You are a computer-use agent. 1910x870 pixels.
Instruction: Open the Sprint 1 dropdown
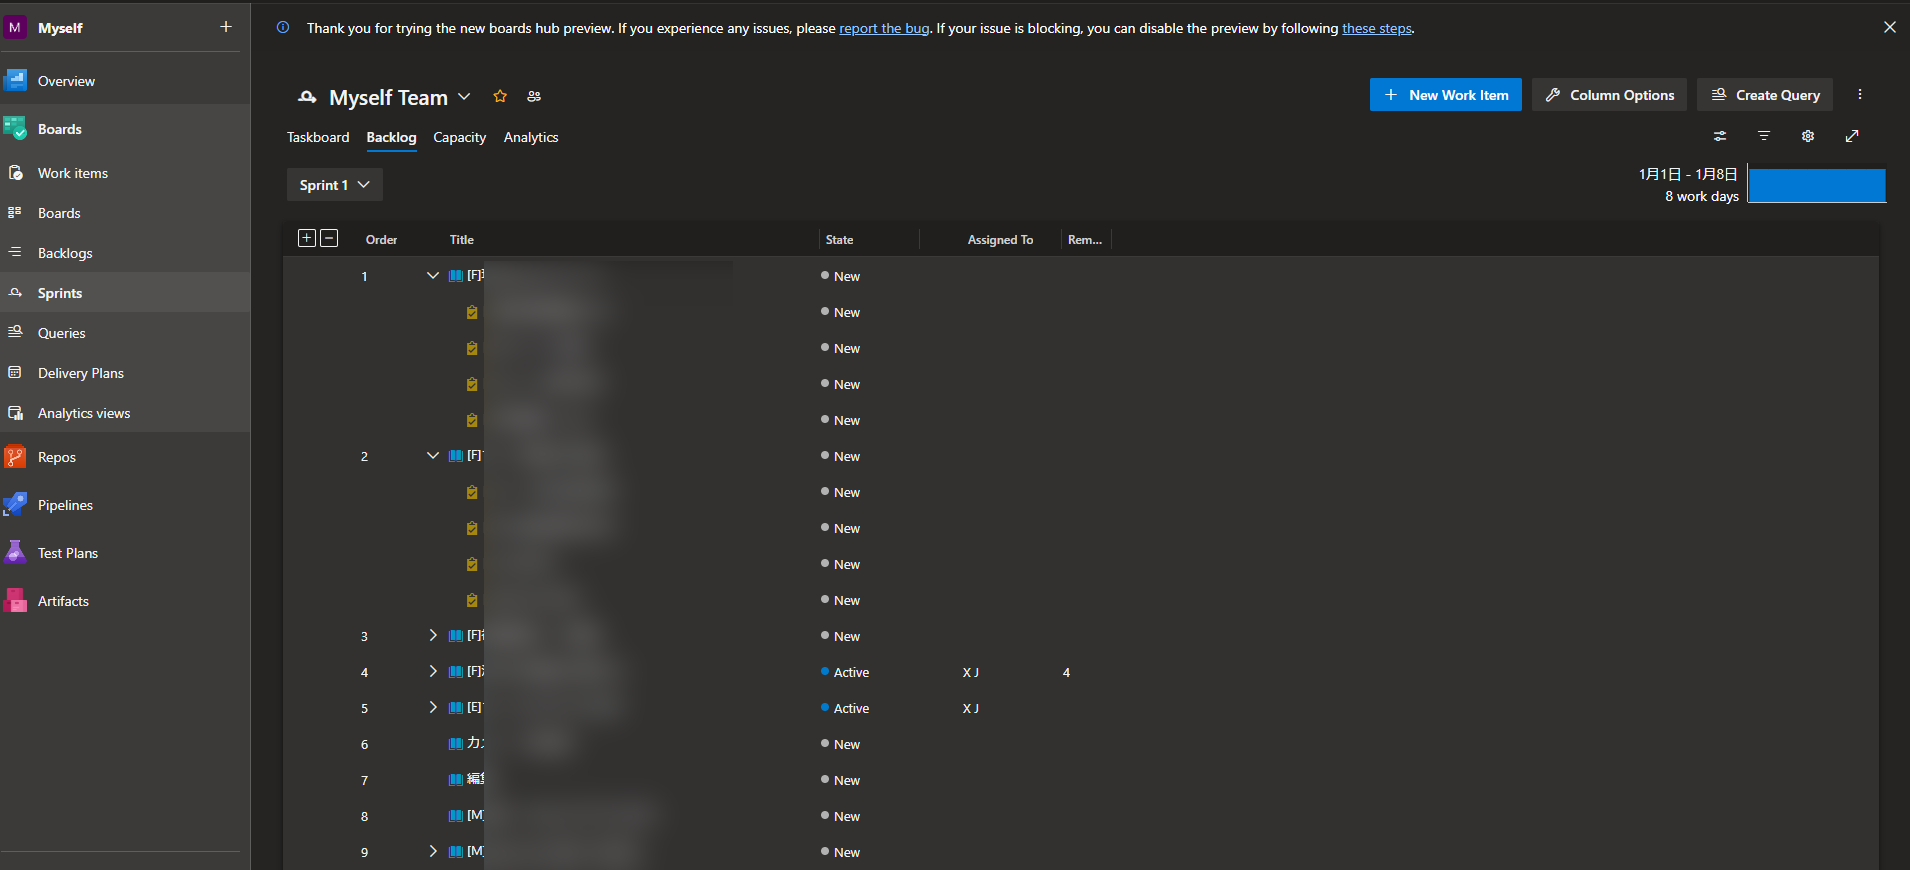335,185
